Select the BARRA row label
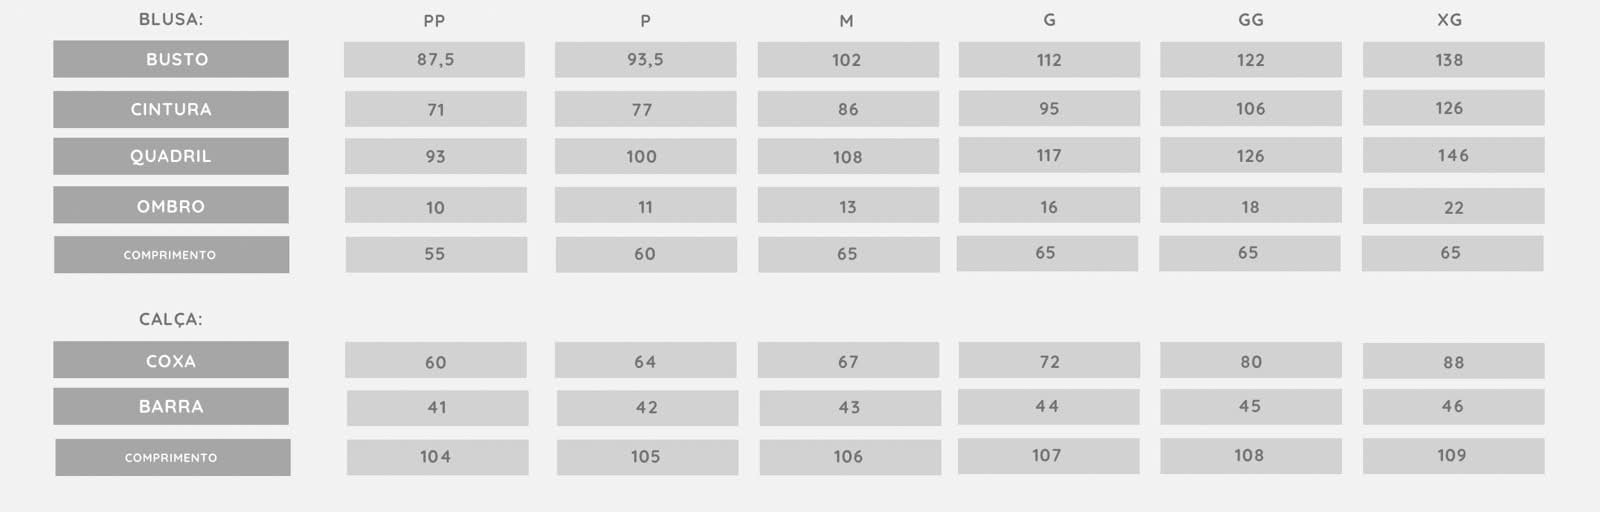Screen dimensions: 1600x512 [171, 406]
